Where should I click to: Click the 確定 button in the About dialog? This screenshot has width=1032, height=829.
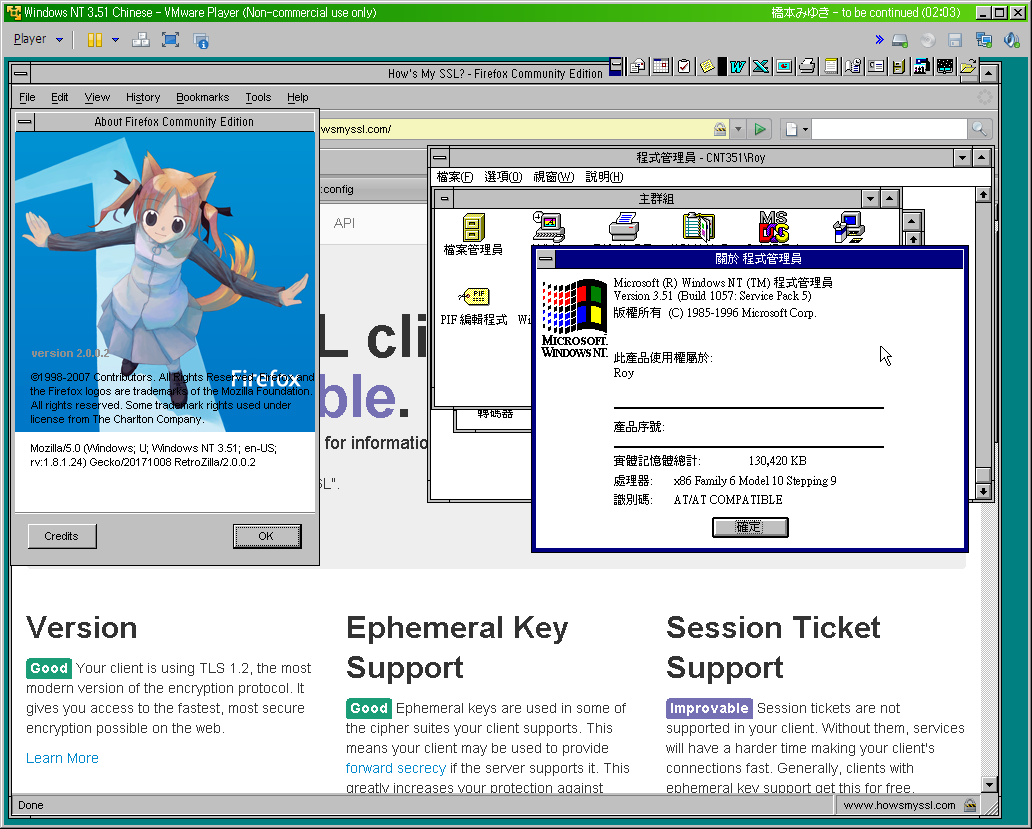pyautogui.click(x=750, y=527)
